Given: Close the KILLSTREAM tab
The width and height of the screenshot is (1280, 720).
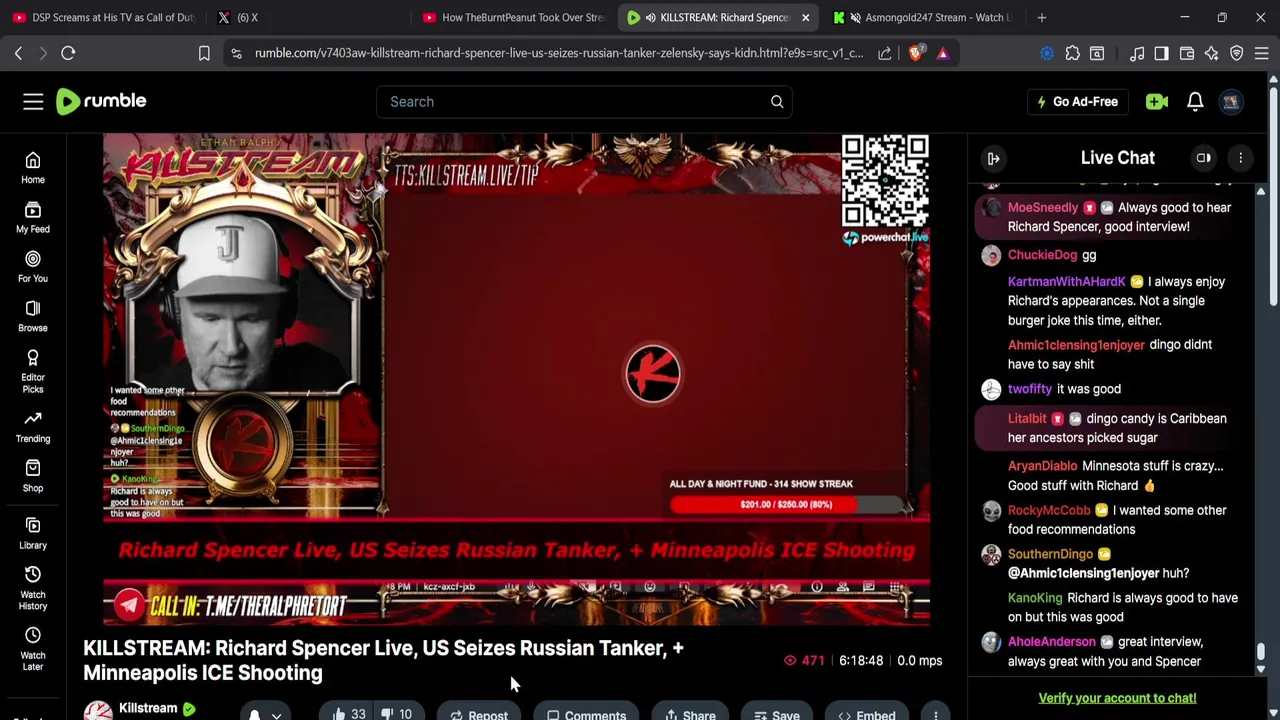Looking at the screenshot, I should (x=805, y=17).
